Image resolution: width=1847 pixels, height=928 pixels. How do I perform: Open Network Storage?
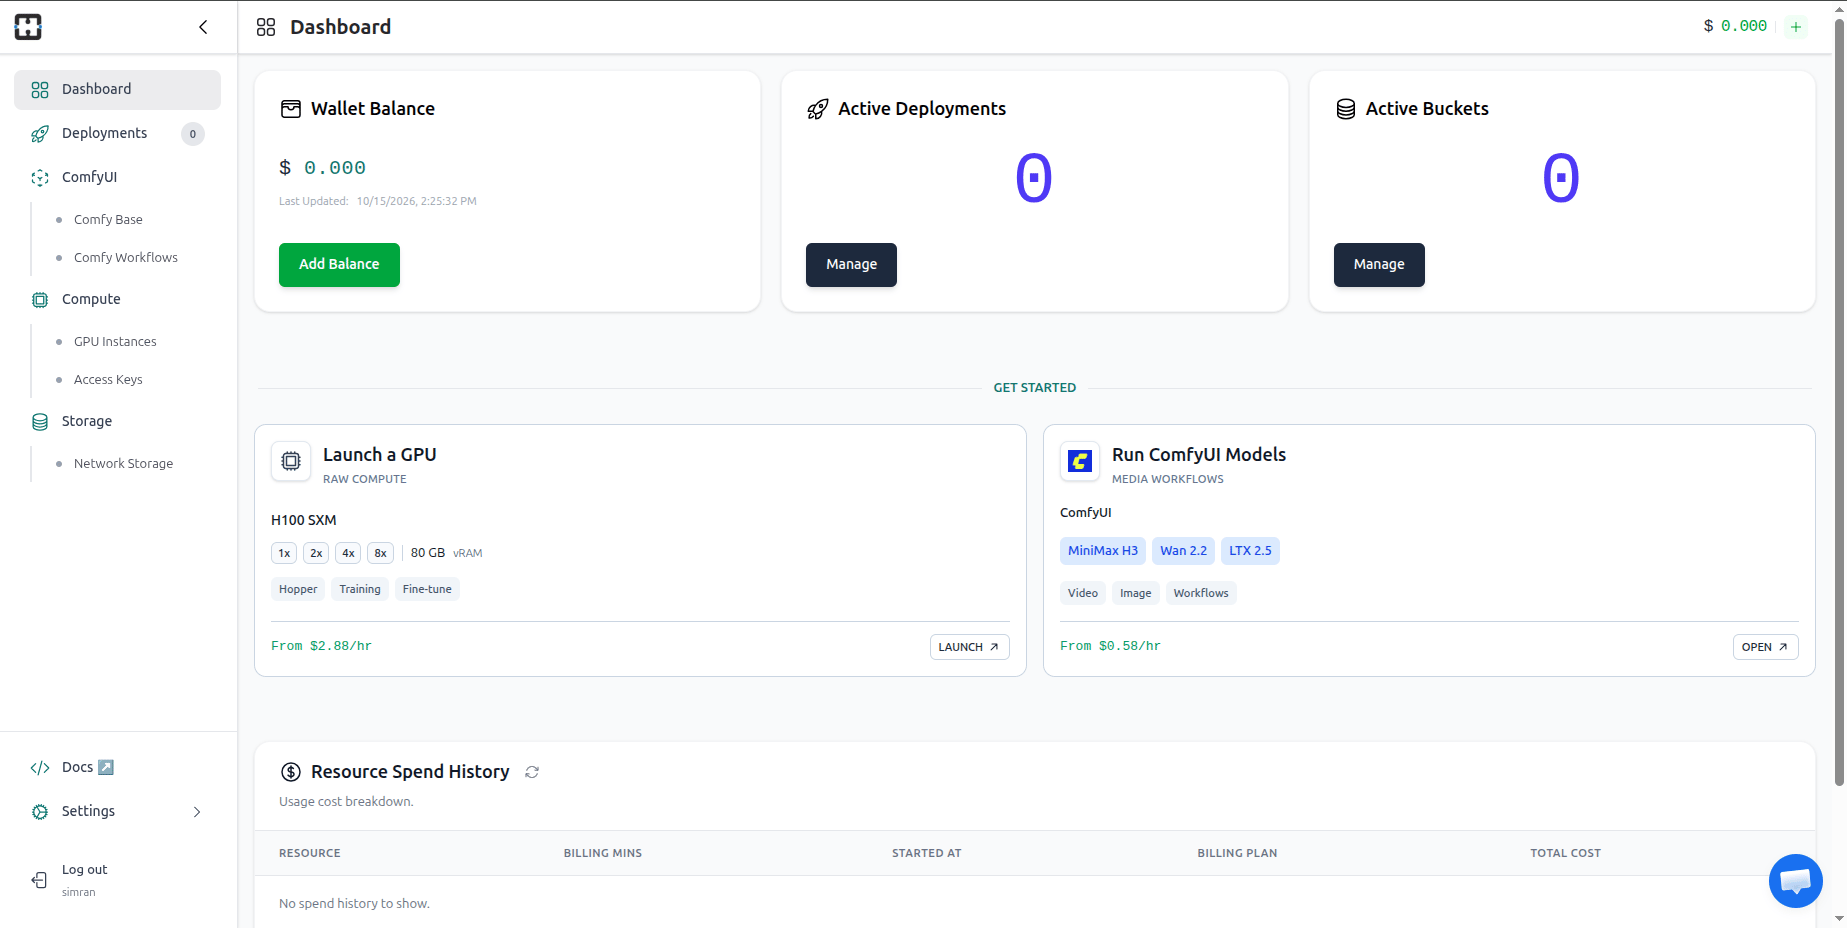(x=123, y=464)
